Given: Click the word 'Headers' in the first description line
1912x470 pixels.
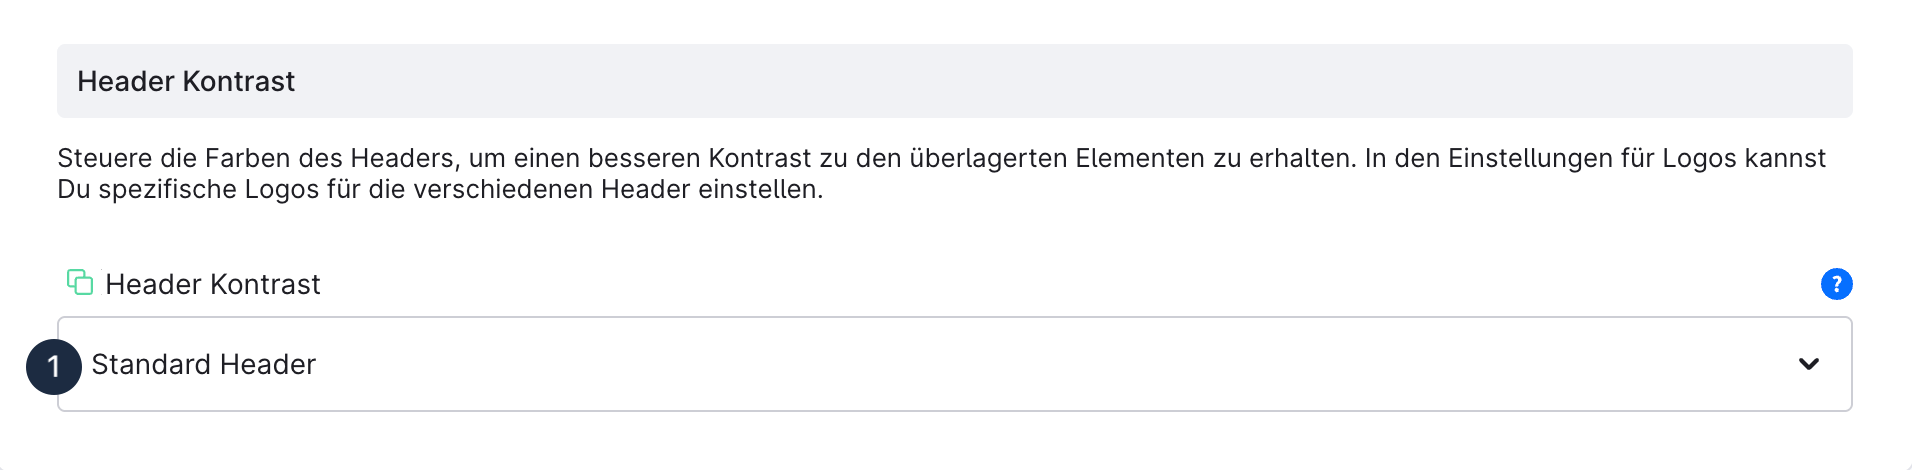Looking at the screenshot, I should [402, 159].
